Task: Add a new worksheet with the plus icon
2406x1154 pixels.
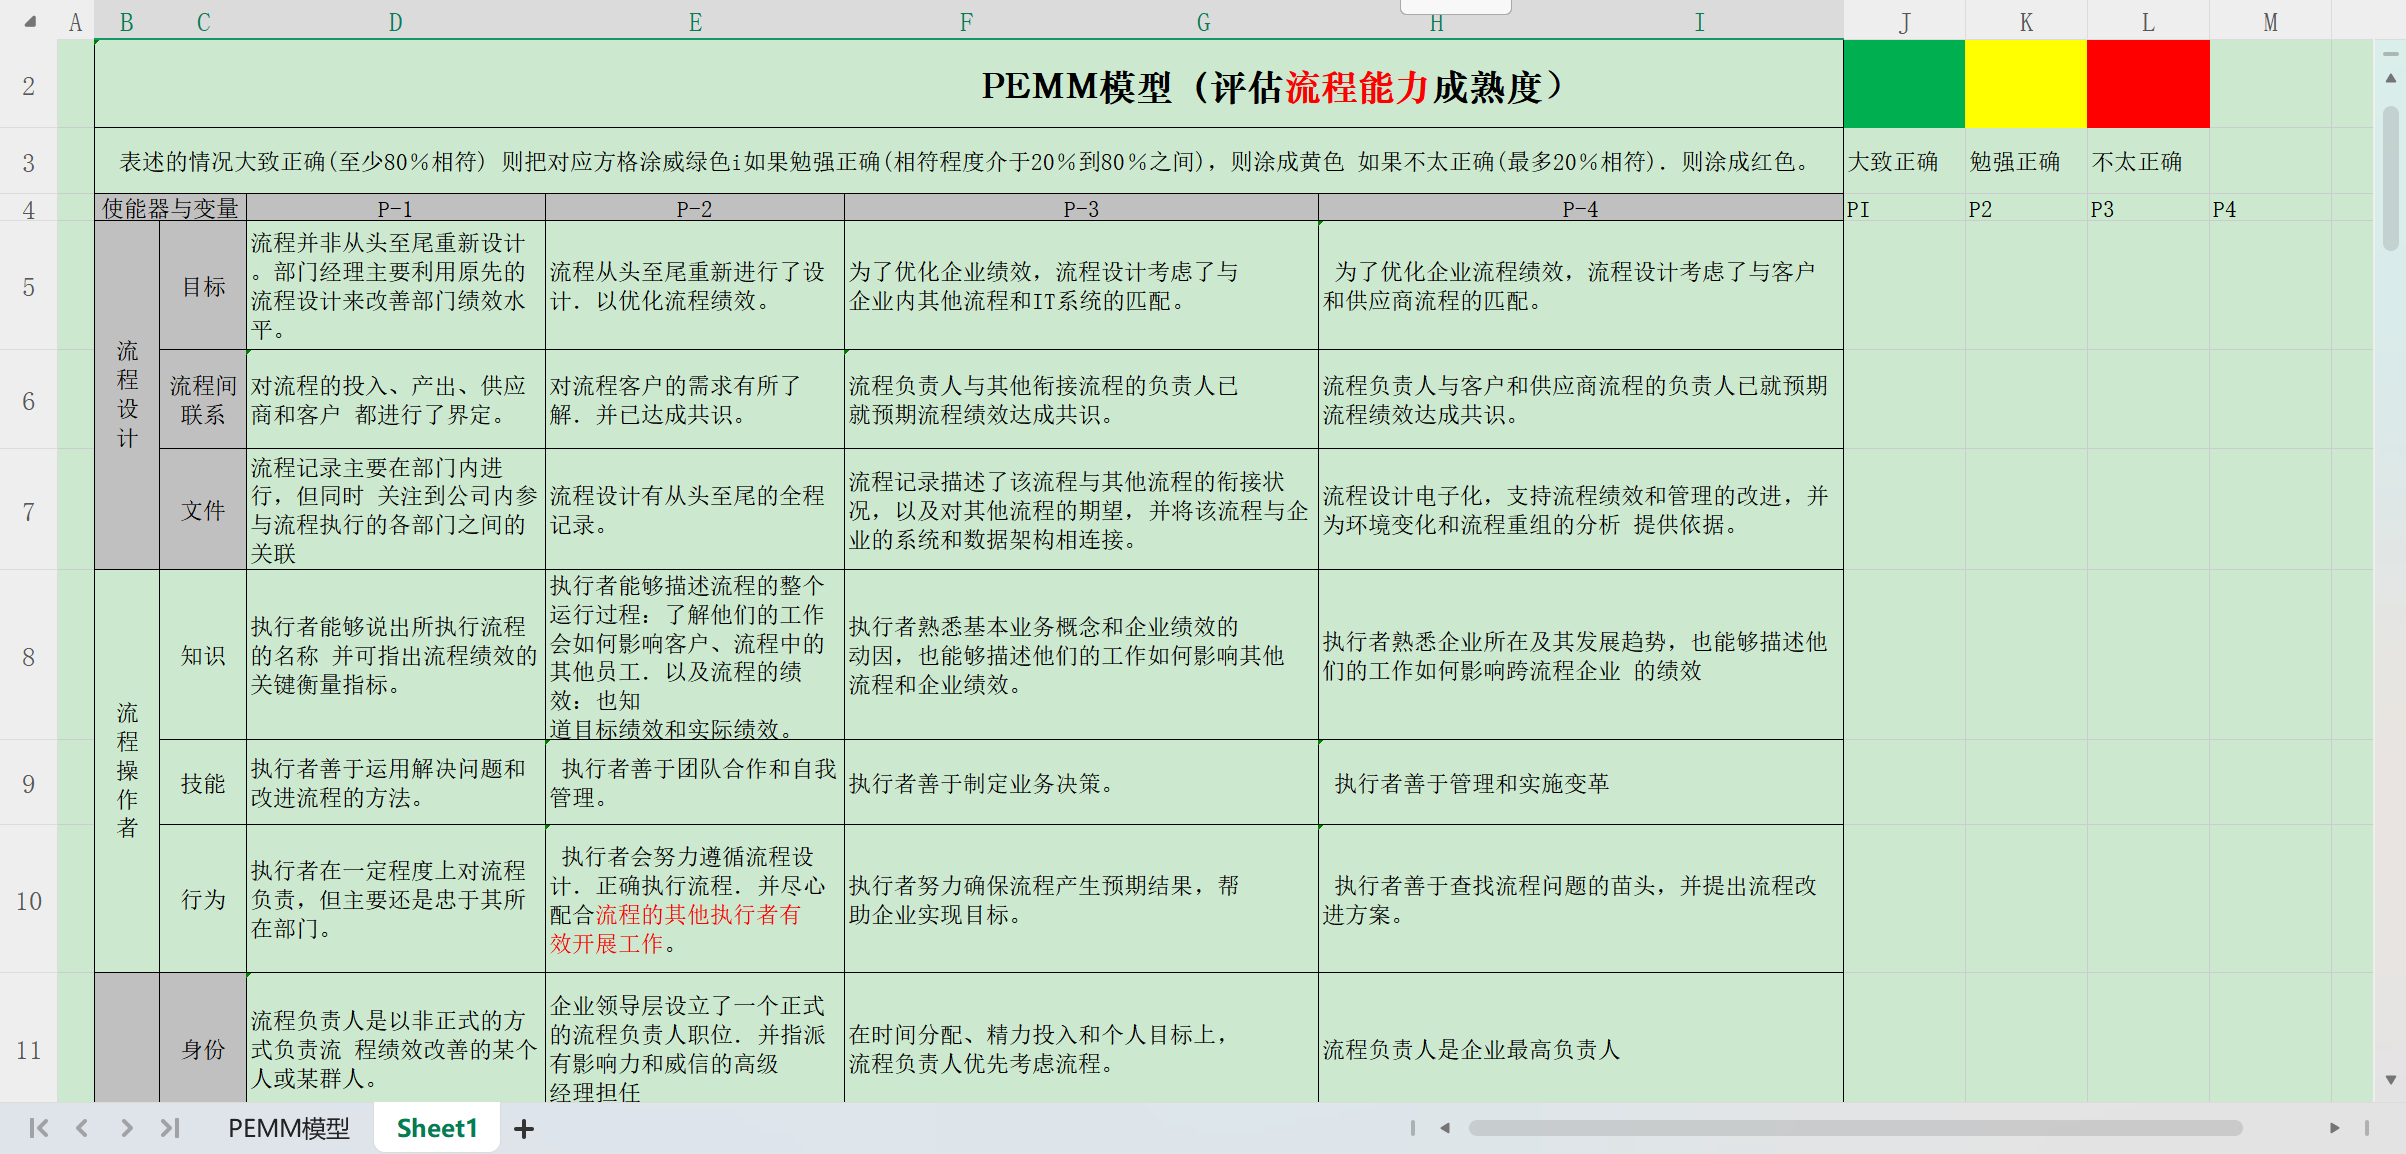Action: (524, 1127)
